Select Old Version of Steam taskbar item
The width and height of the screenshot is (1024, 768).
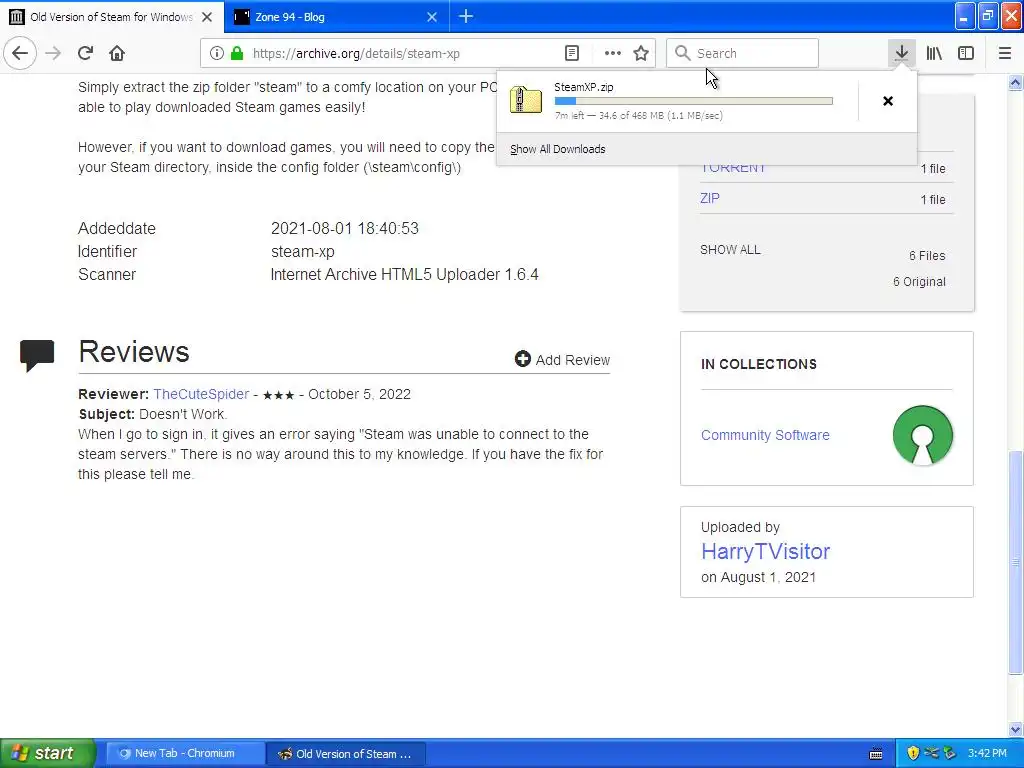pyautogui.click(x=346, y=754)
